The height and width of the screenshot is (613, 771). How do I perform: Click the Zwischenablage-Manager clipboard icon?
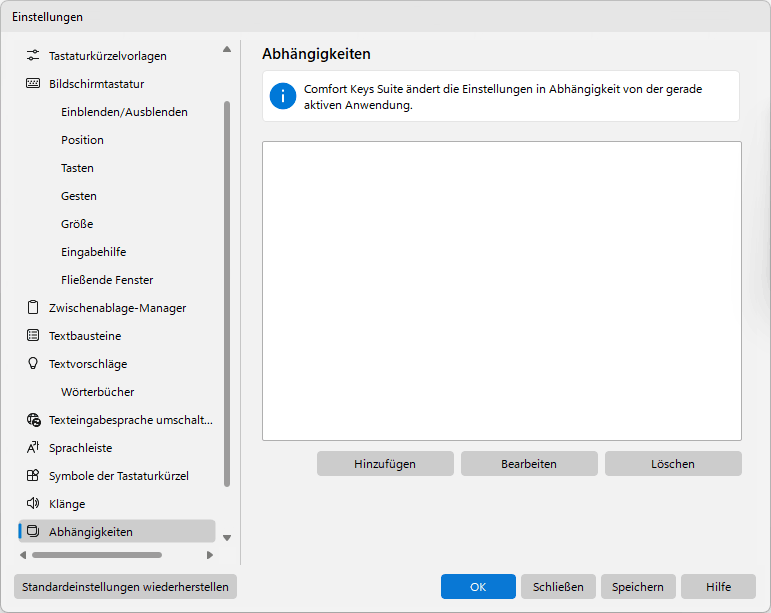(x=33, y=308)
